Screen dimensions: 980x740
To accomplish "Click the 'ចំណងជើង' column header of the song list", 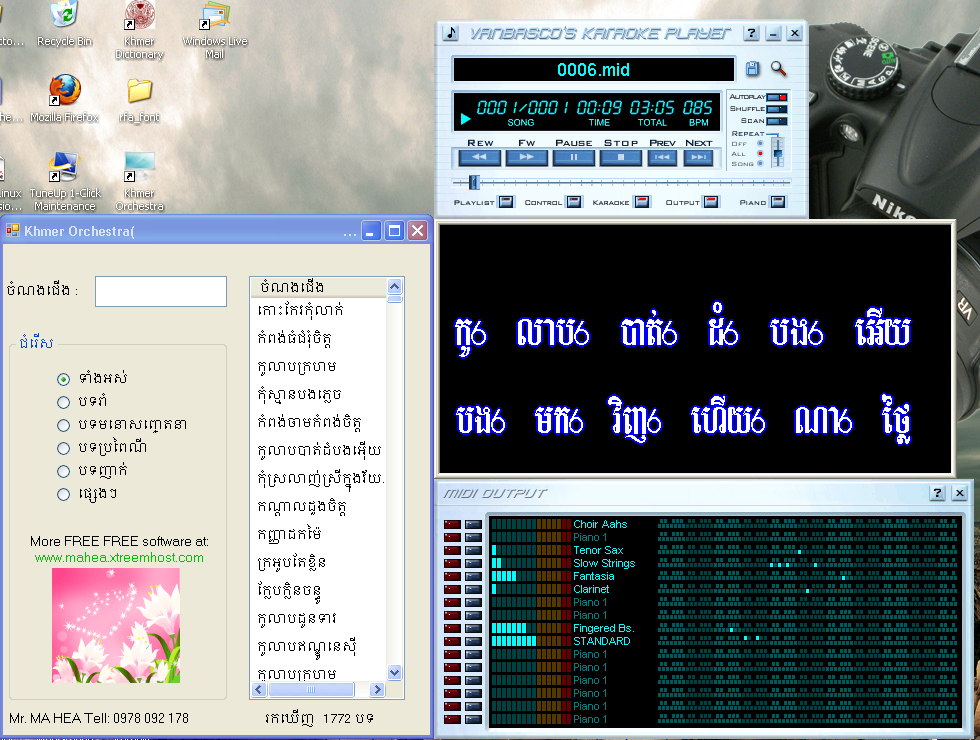I will 319,287.
